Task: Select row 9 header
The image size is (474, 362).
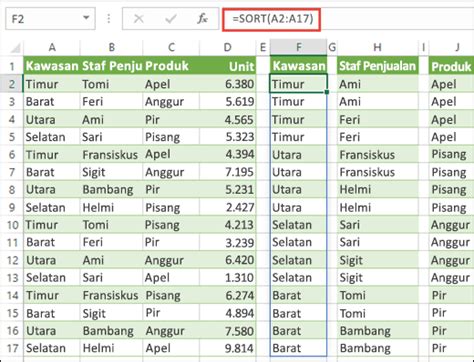Action: tap(12, 207)
